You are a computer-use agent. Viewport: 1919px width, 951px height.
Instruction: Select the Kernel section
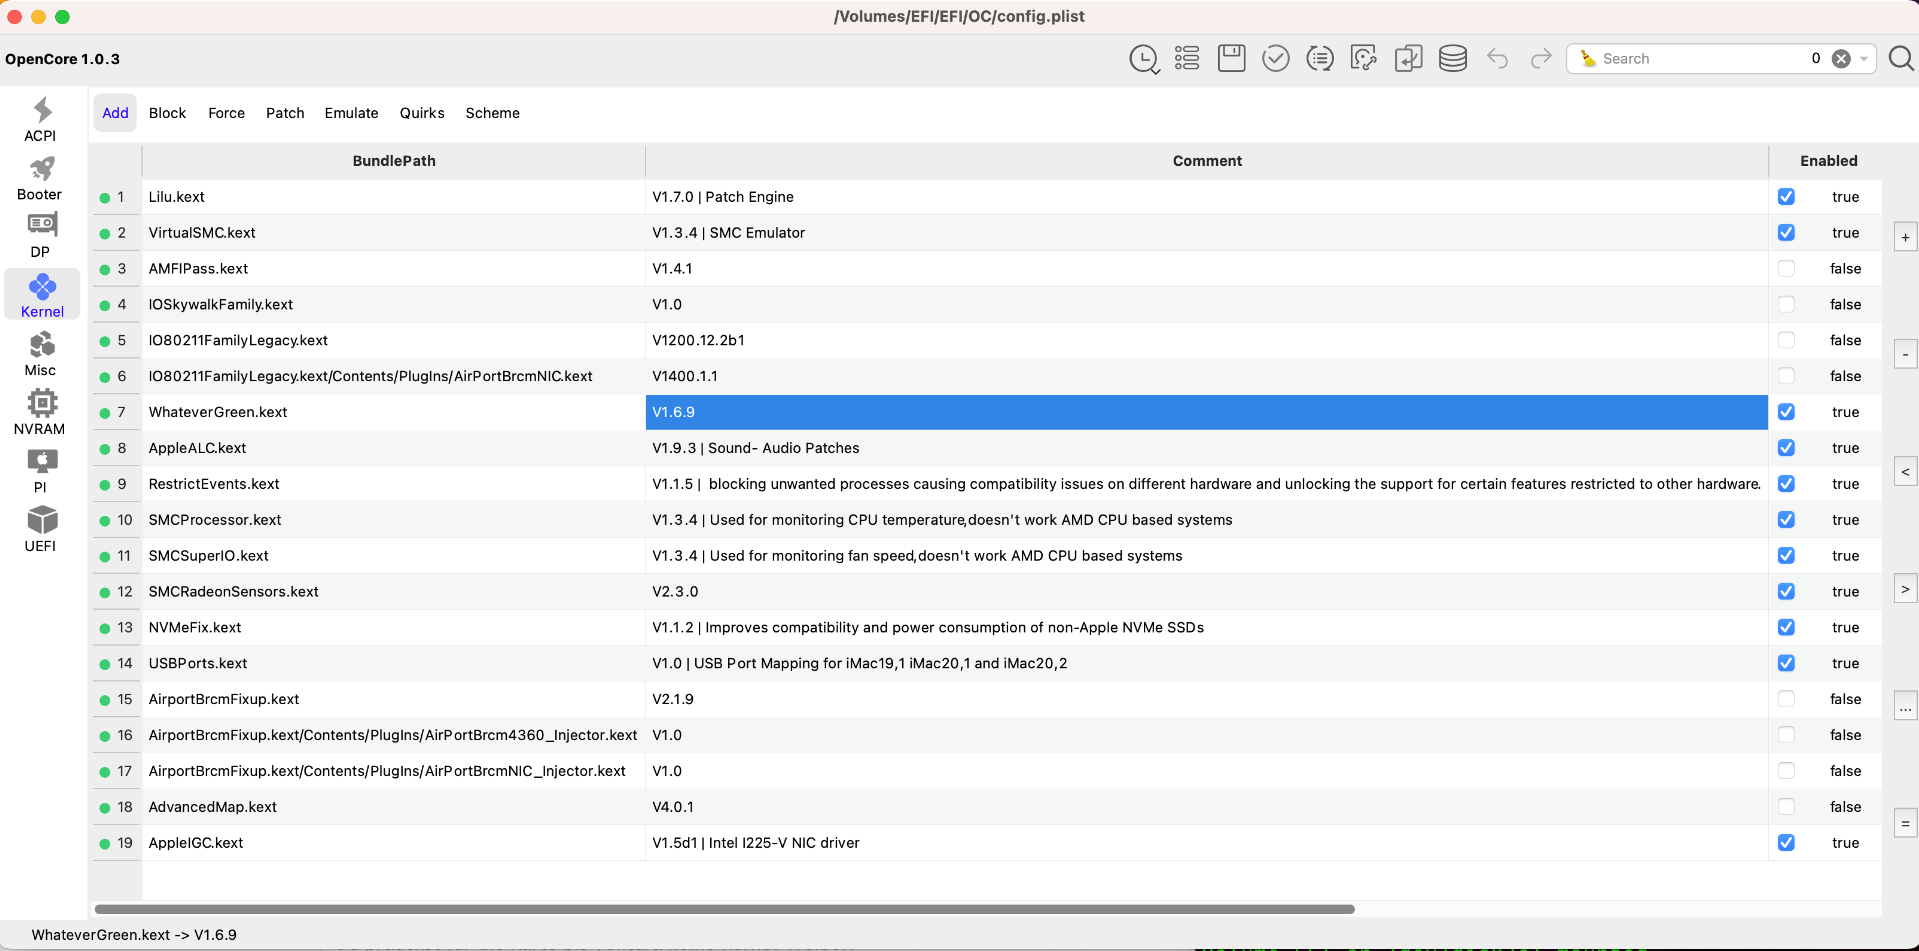point(42,295)
